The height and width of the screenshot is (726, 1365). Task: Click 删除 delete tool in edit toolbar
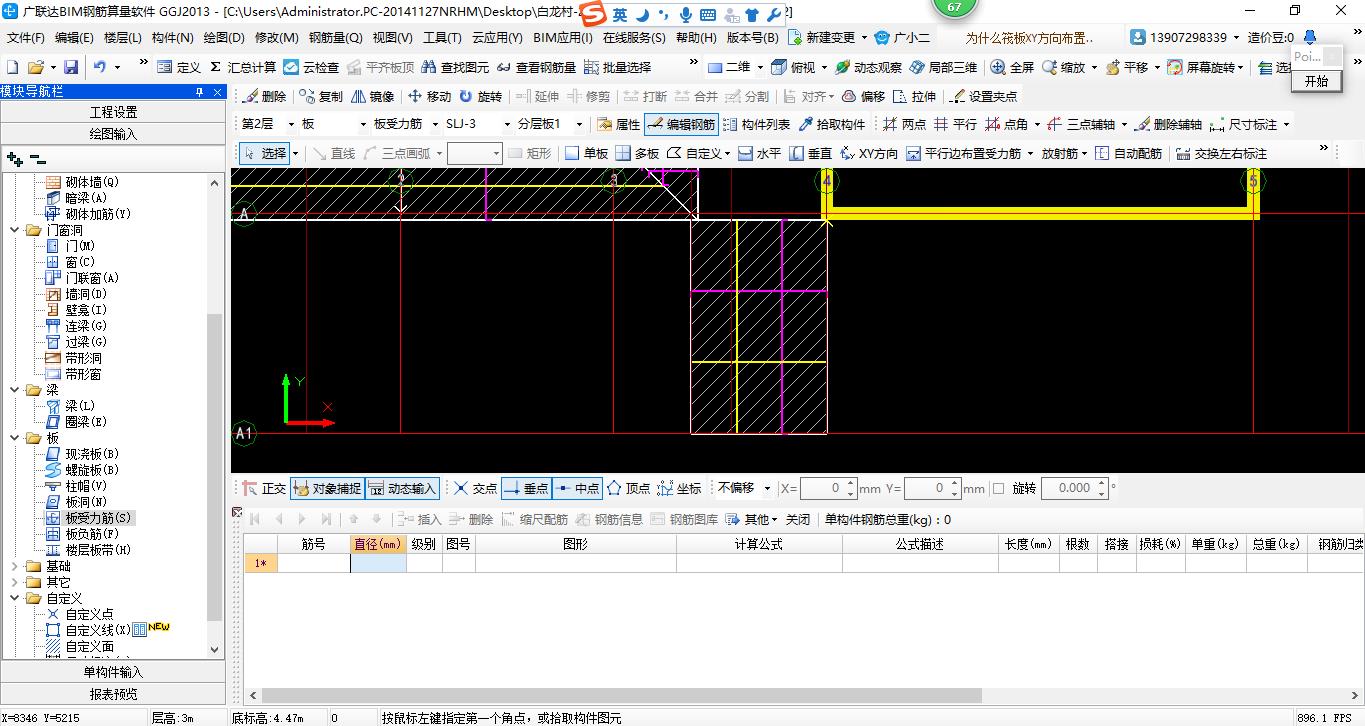coord(264,96)
